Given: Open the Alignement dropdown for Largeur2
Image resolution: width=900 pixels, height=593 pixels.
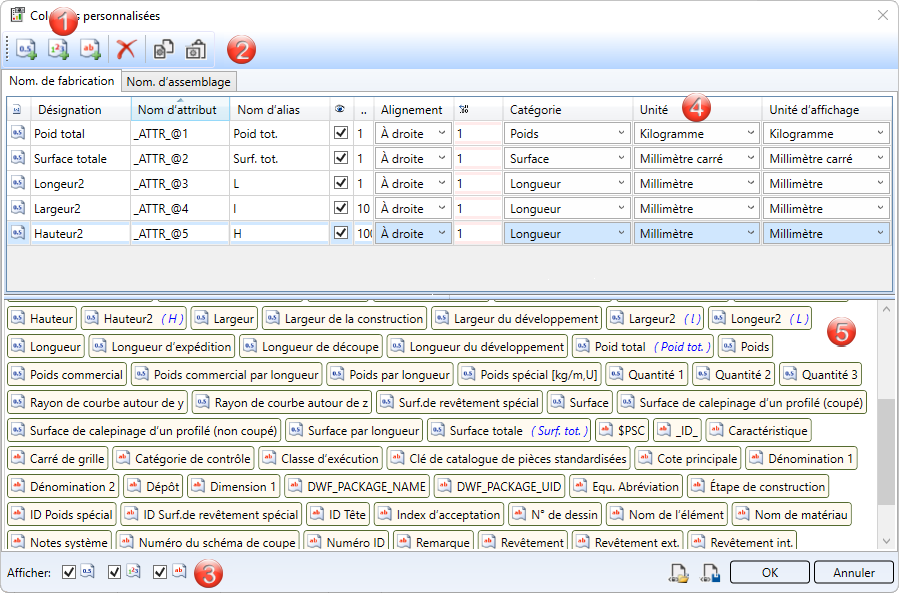Looking at the screenshot, I should pyautogui.click(x=413, y=208).
